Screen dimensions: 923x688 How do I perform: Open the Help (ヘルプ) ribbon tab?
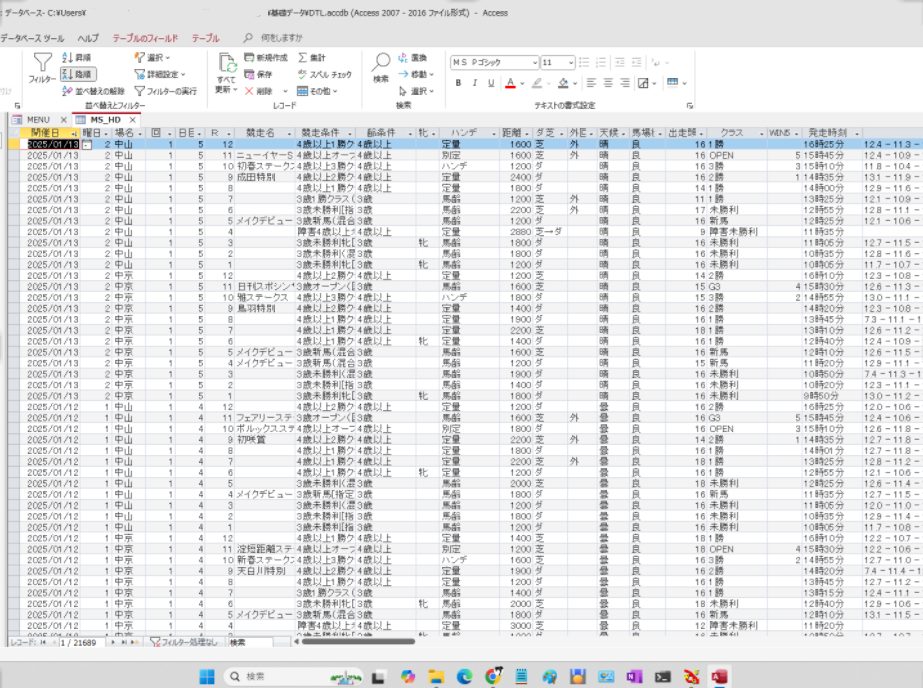[89, 38]
